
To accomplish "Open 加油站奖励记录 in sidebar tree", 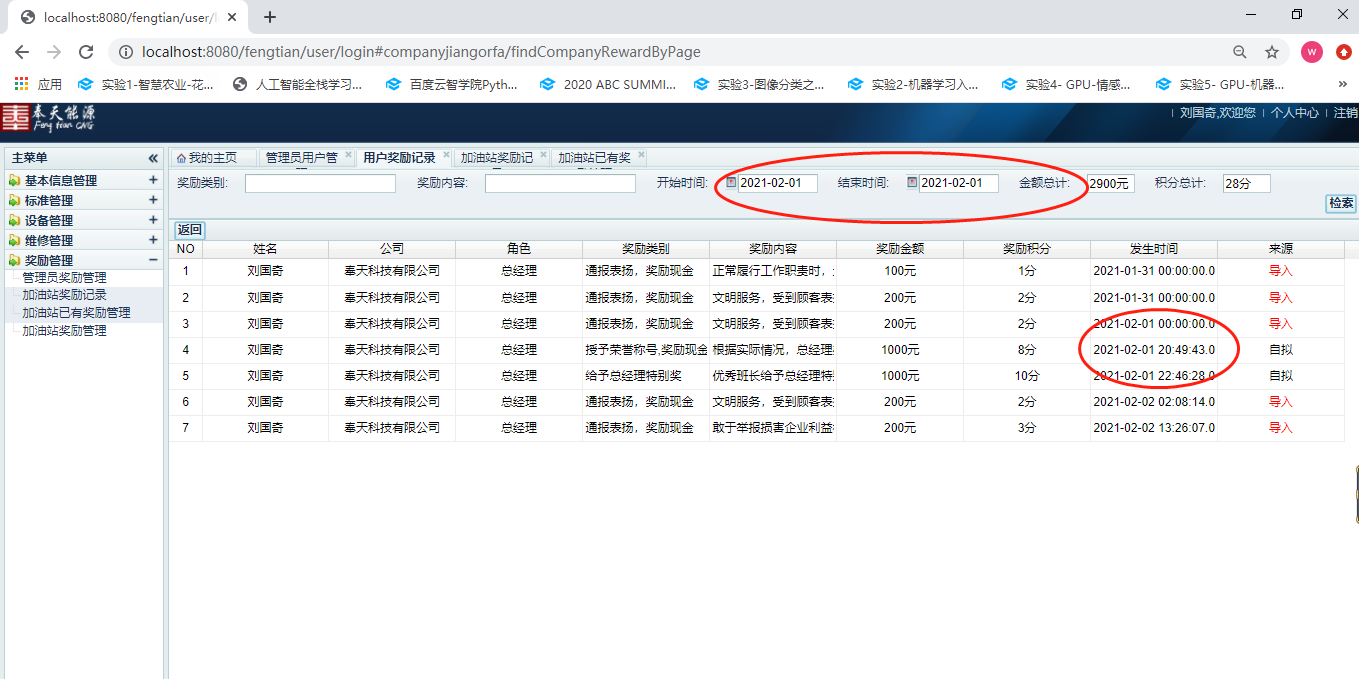I will tap(64, 295).
